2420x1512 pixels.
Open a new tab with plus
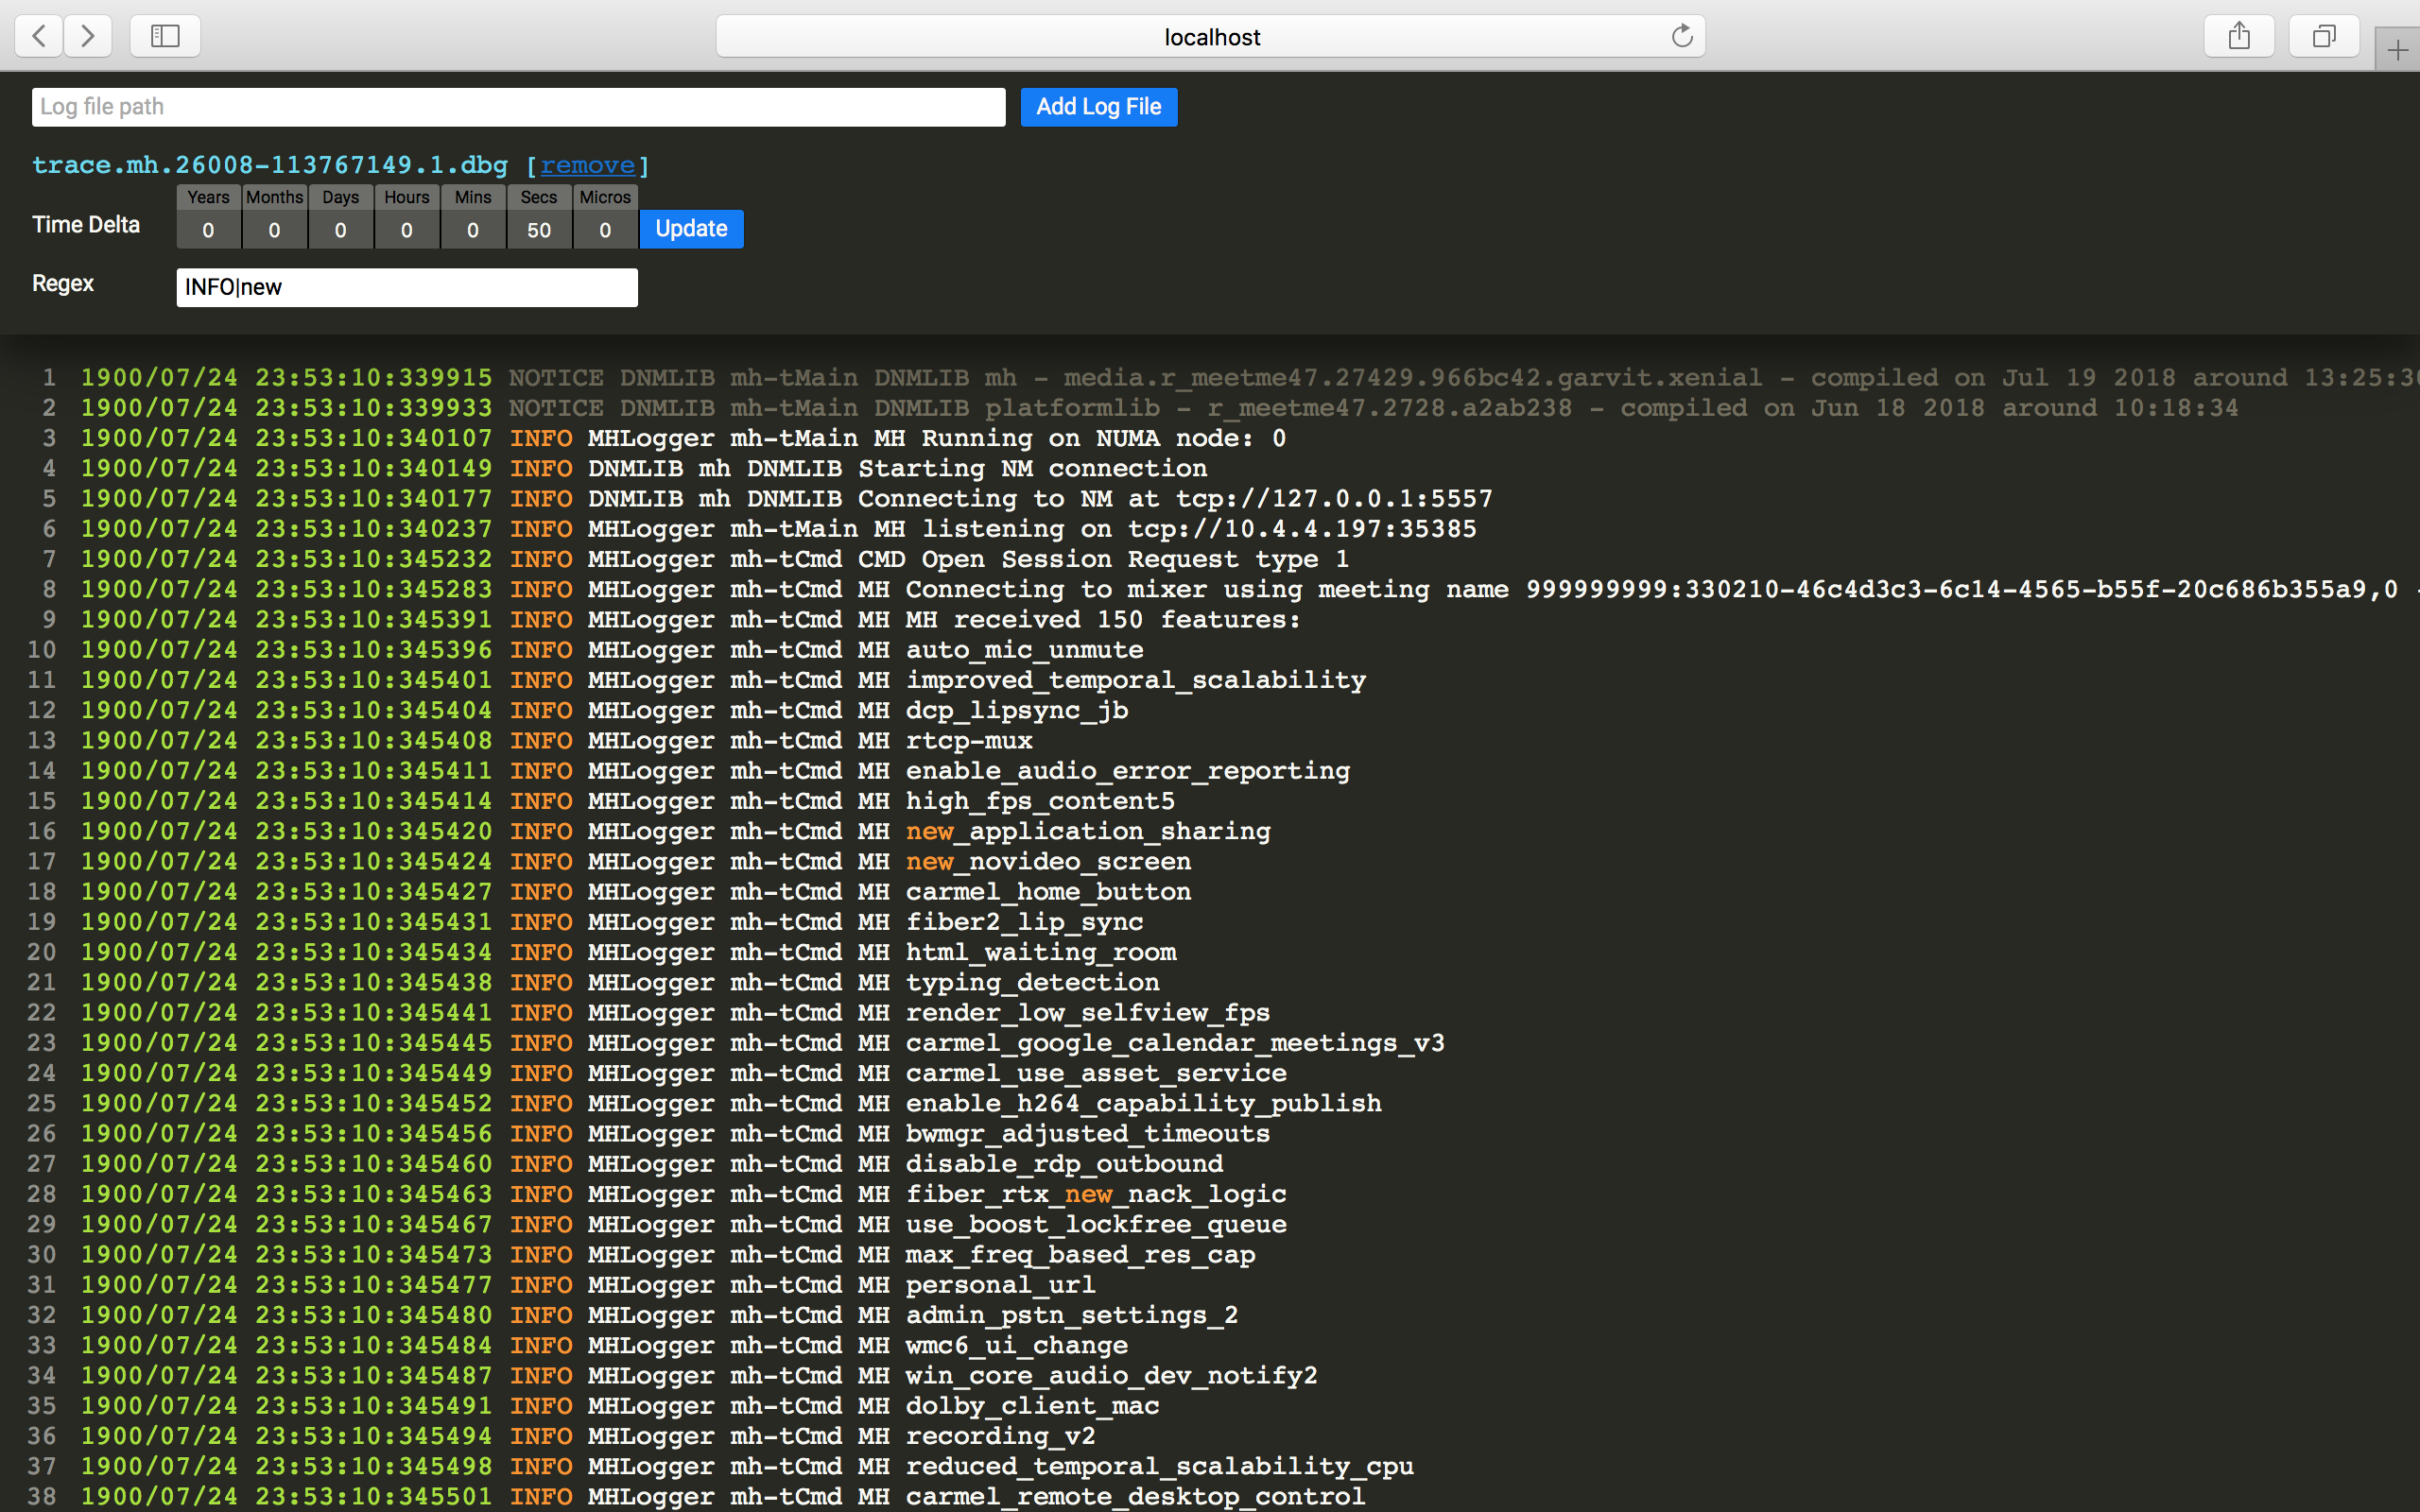(x=2397, y=50)
